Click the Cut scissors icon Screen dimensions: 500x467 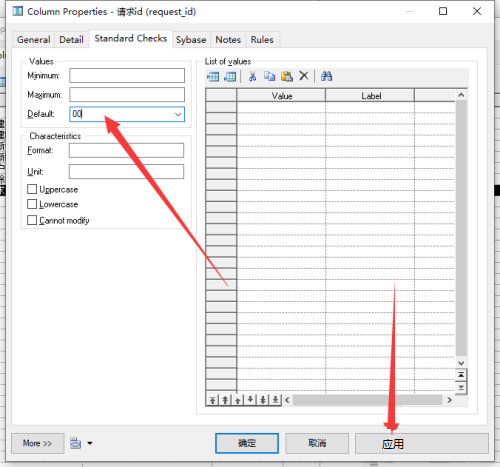coord(253,77)
